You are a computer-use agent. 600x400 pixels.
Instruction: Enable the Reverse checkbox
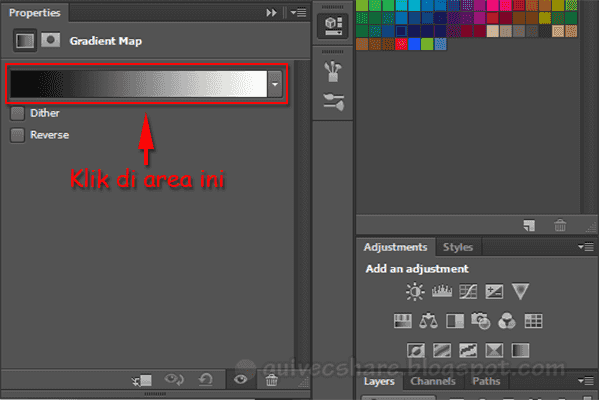[17, 135]
